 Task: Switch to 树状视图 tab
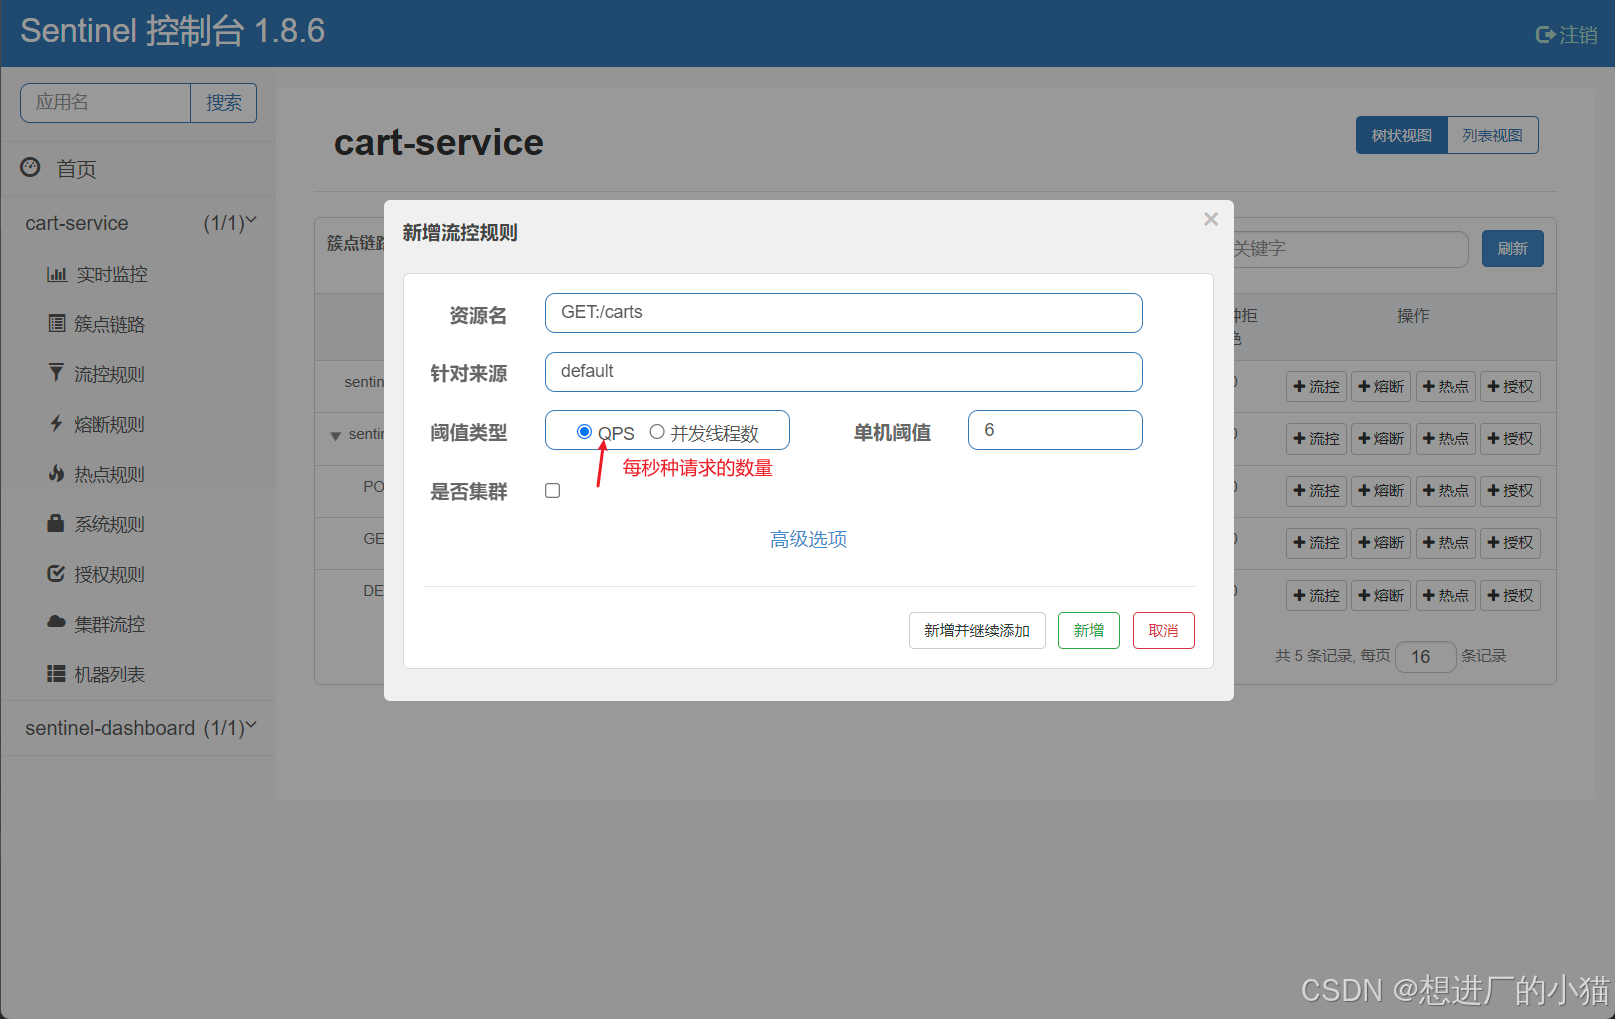(1401, 135)
